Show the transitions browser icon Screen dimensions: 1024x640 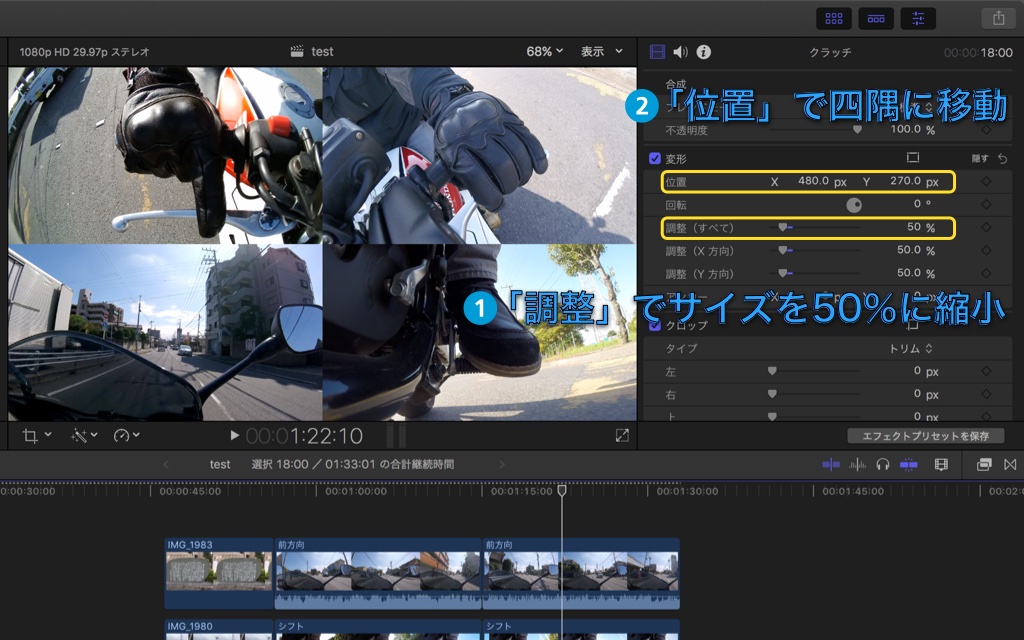pyautogui.click(x=1010, y=464)
